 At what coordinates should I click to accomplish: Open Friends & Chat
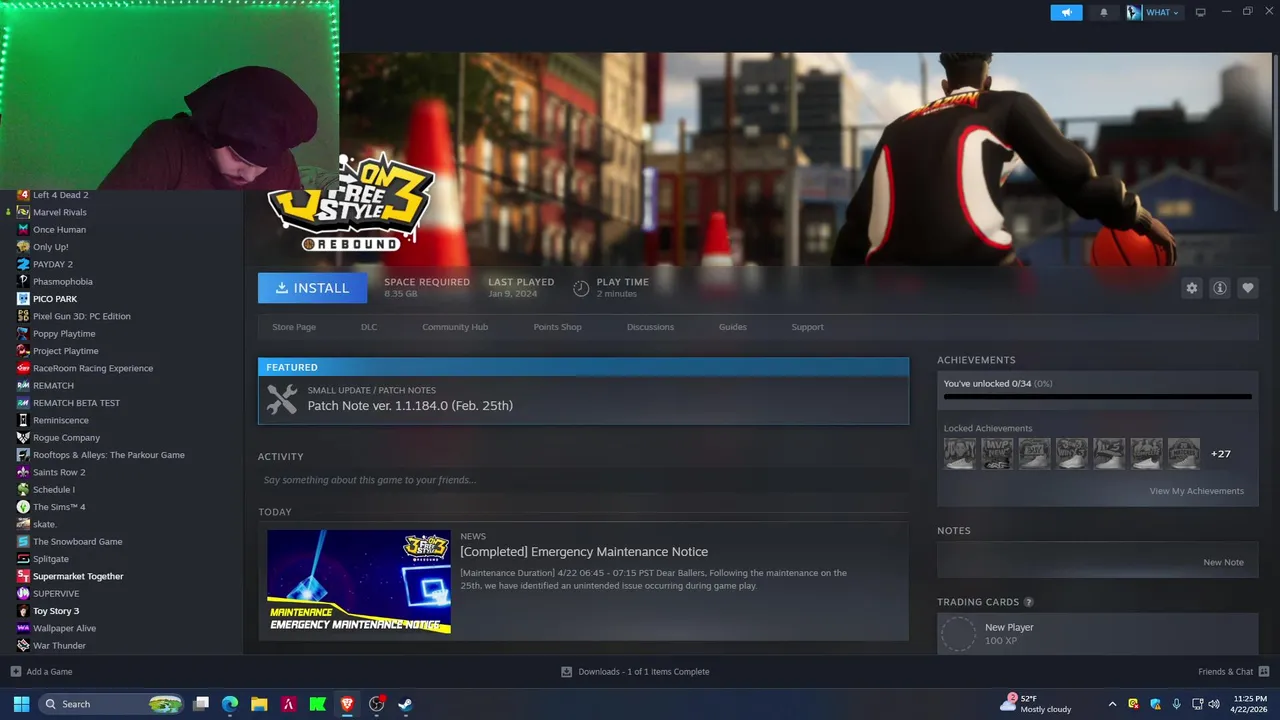point(1234,672)
